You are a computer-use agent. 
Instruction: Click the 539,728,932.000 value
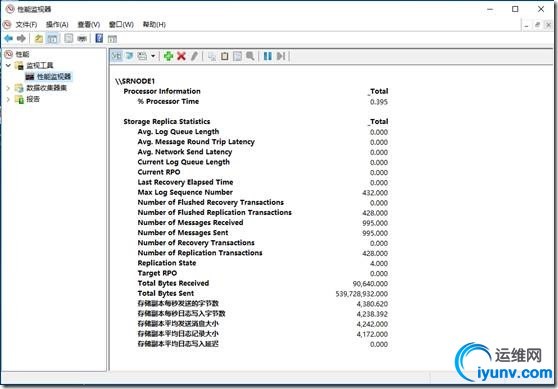tap(362, 294)
